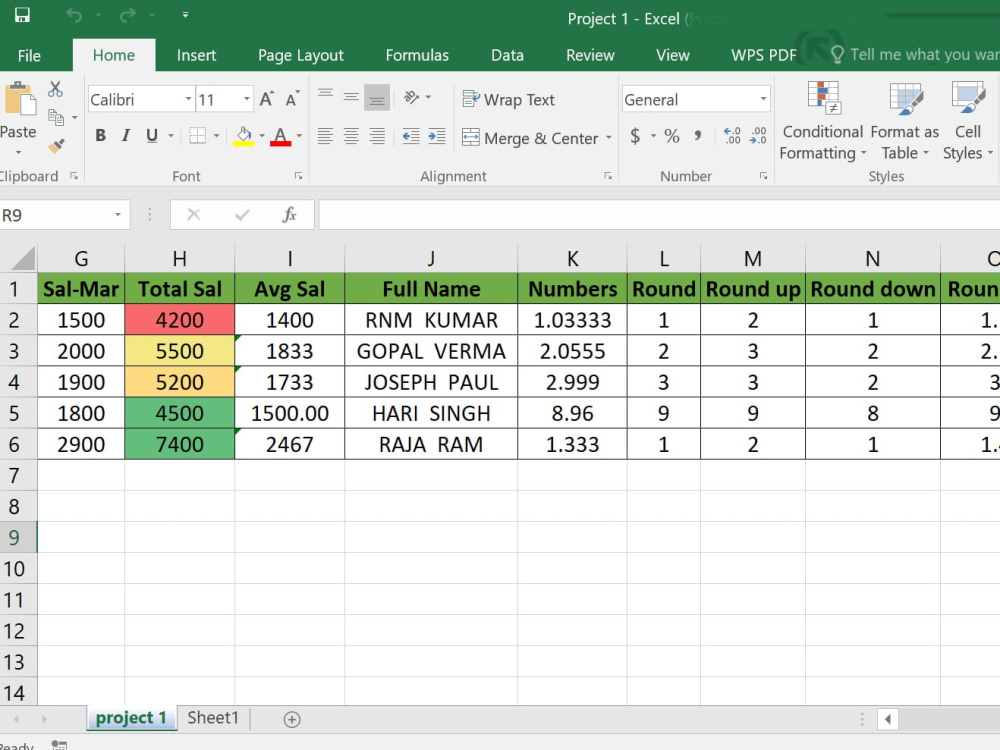Open the fill color options arrow
Viewport: 1000px width, 750px height.
pos(261,136)
